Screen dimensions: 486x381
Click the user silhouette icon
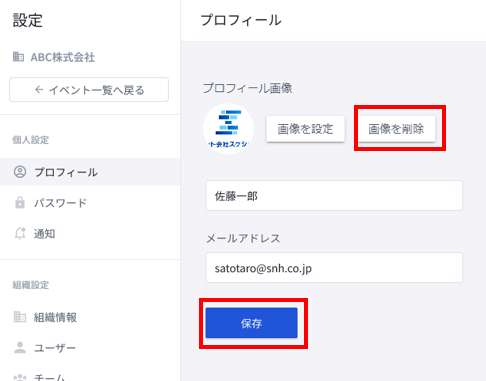click(x=20, y=347)
